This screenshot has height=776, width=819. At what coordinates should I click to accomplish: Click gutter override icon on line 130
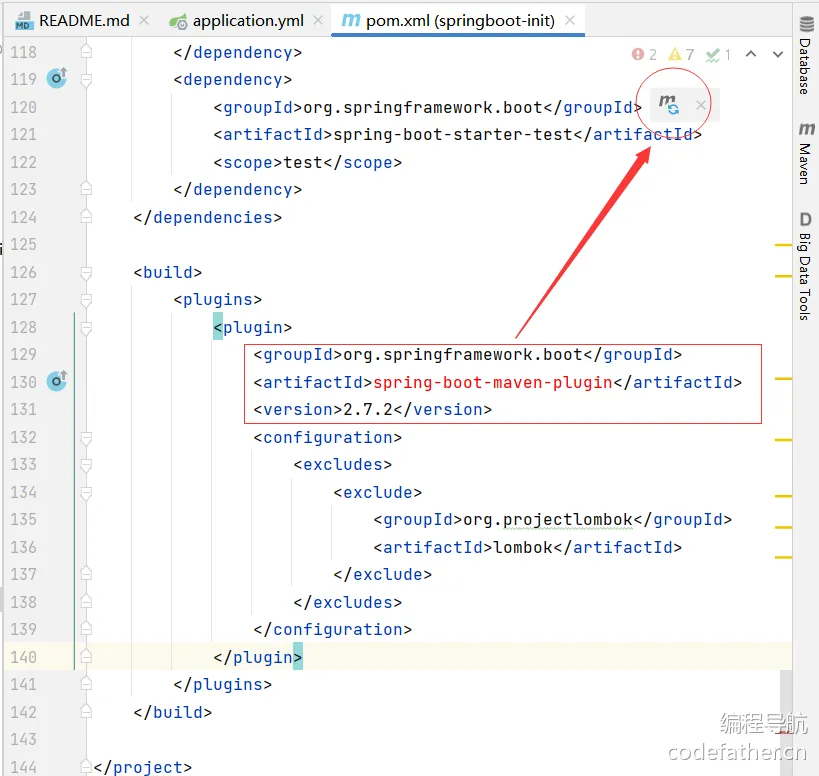point(57,381)
